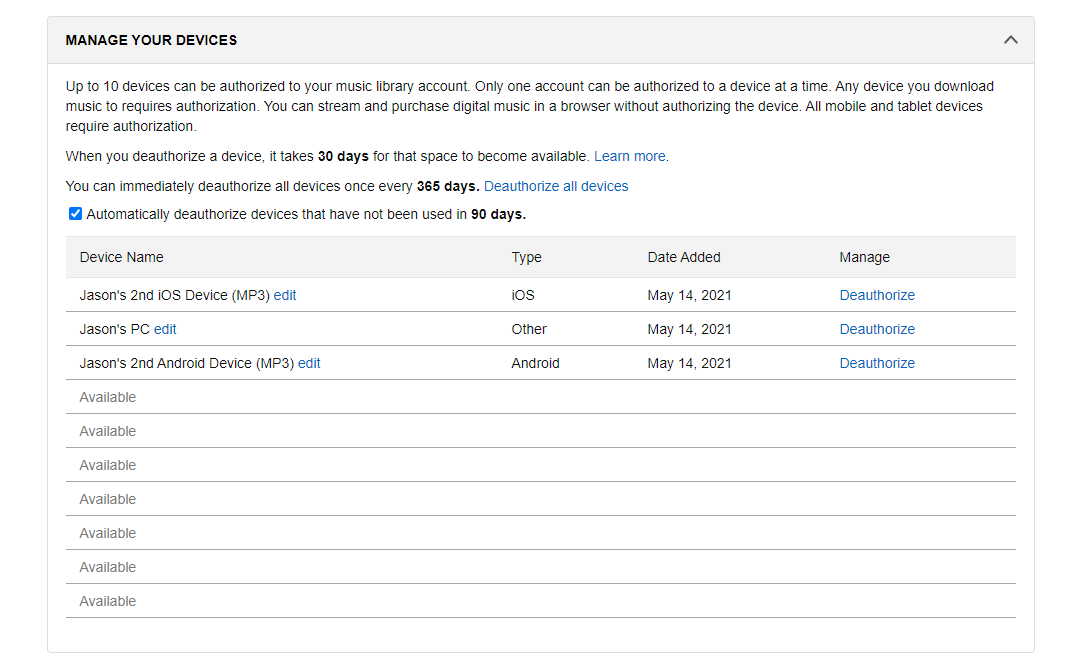Deauthorize Jason's 2nd iOS Device
Viewport: 1077px width, 662px height.
point(877,295)
